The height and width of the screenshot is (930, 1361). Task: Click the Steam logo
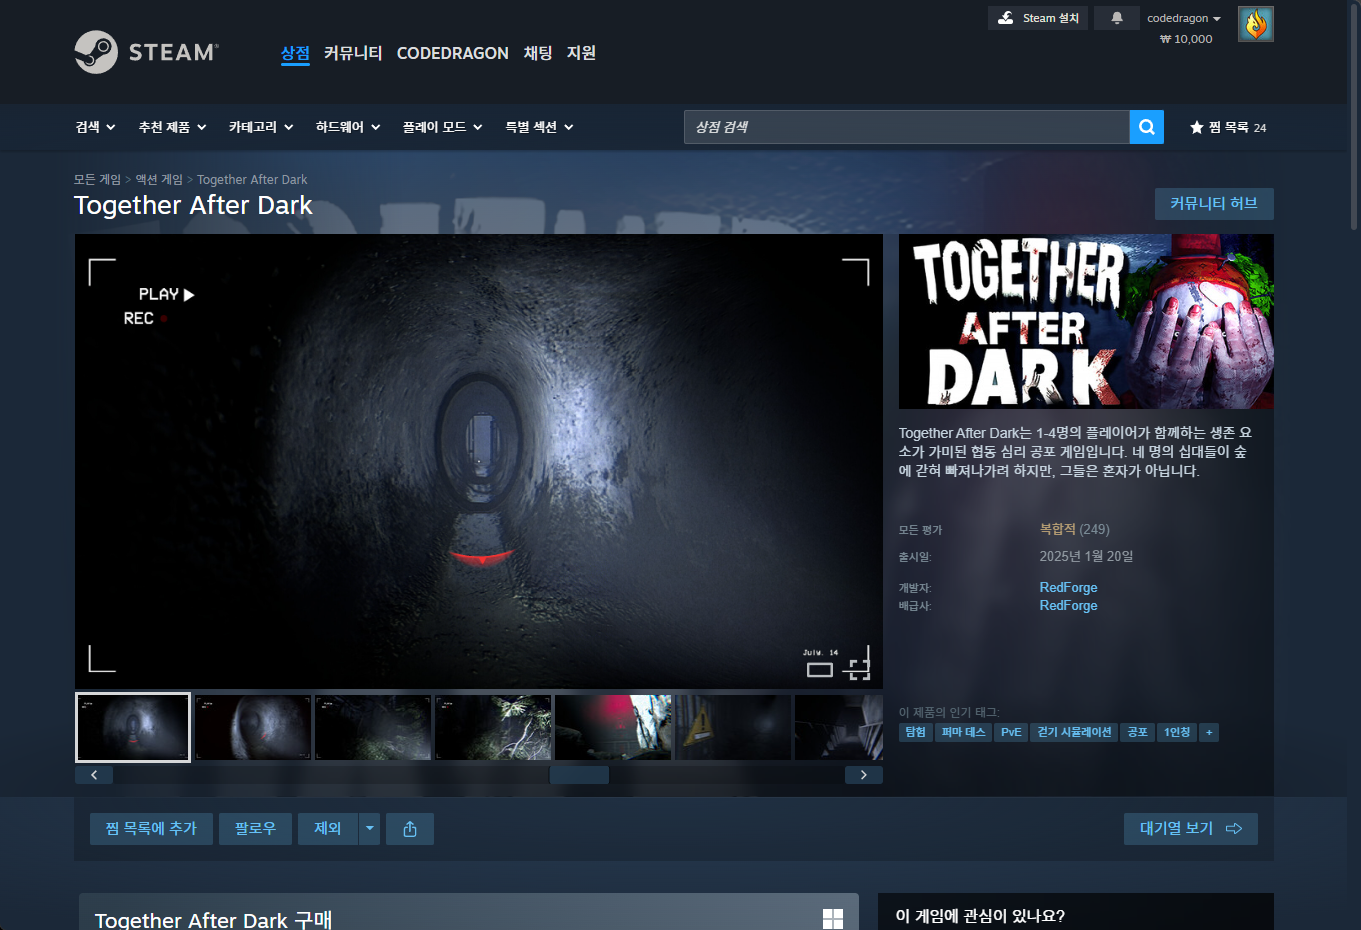click(x=147, y=52)
